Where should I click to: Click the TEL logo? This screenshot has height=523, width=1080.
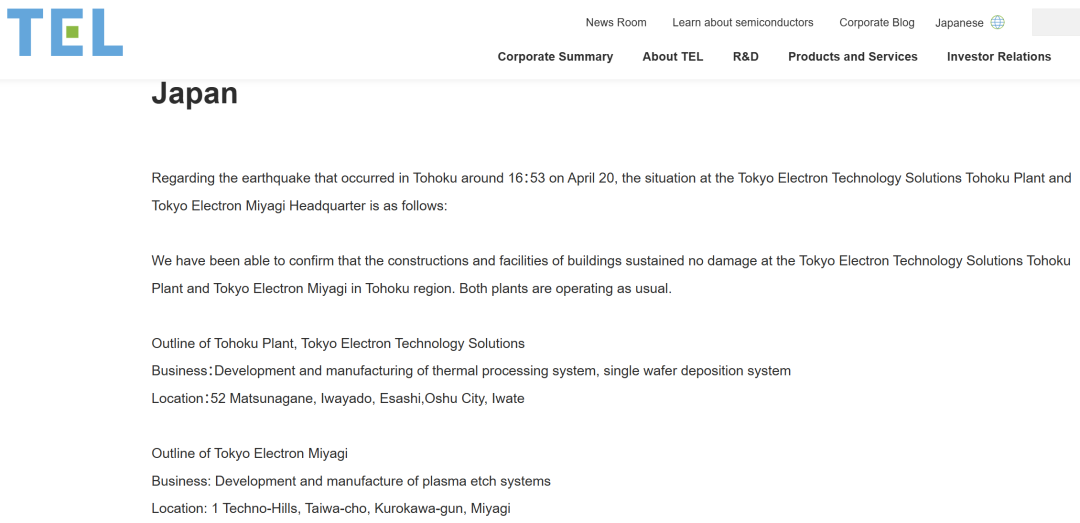point(65,32)
